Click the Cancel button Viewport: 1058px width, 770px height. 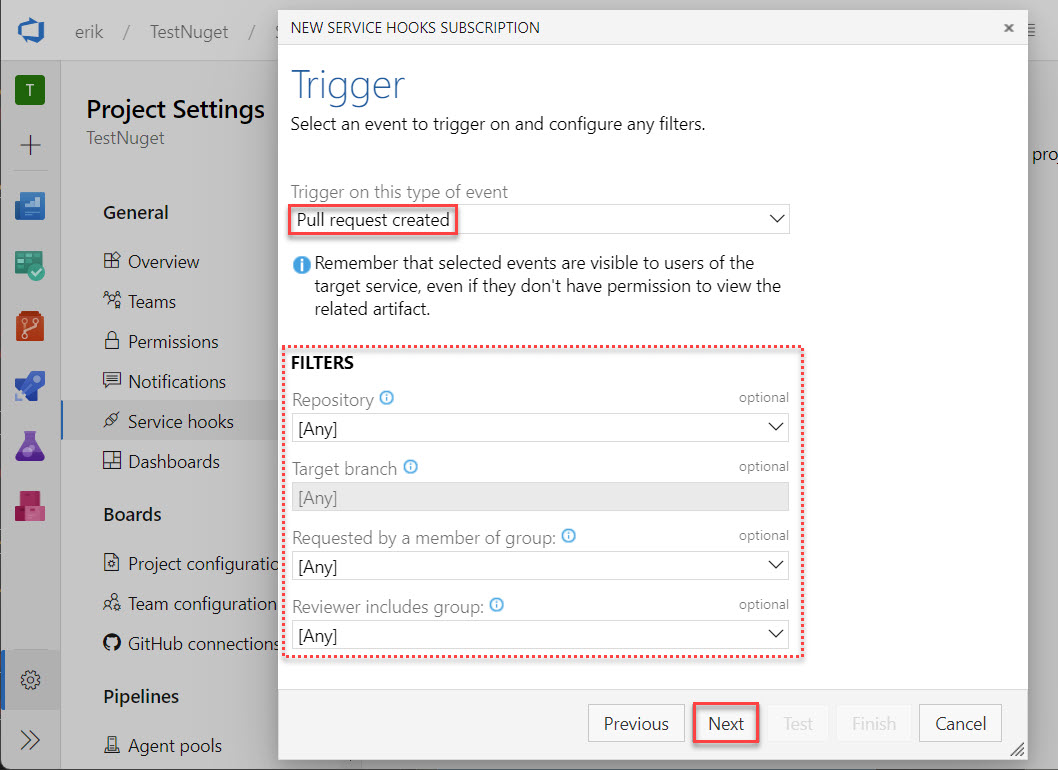click(x=960, y=723)
